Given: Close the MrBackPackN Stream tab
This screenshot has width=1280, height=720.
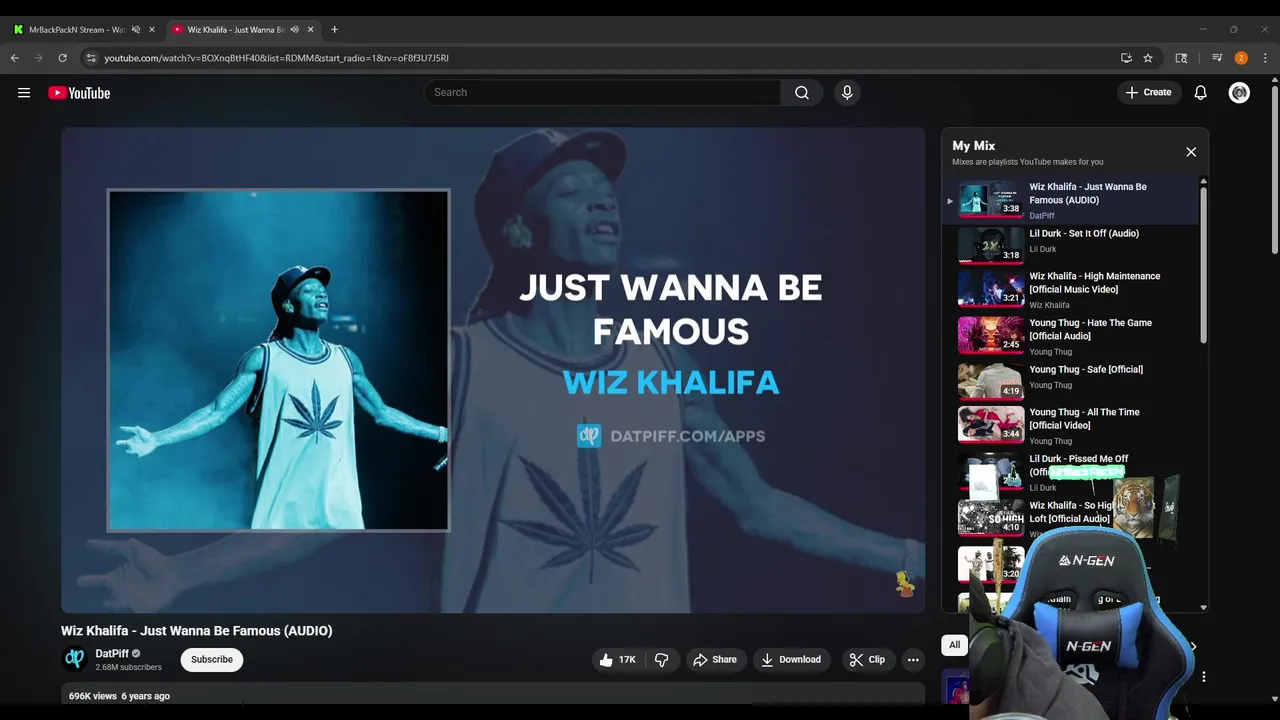Looking at the screenshot, I should (x=152, y=30).
